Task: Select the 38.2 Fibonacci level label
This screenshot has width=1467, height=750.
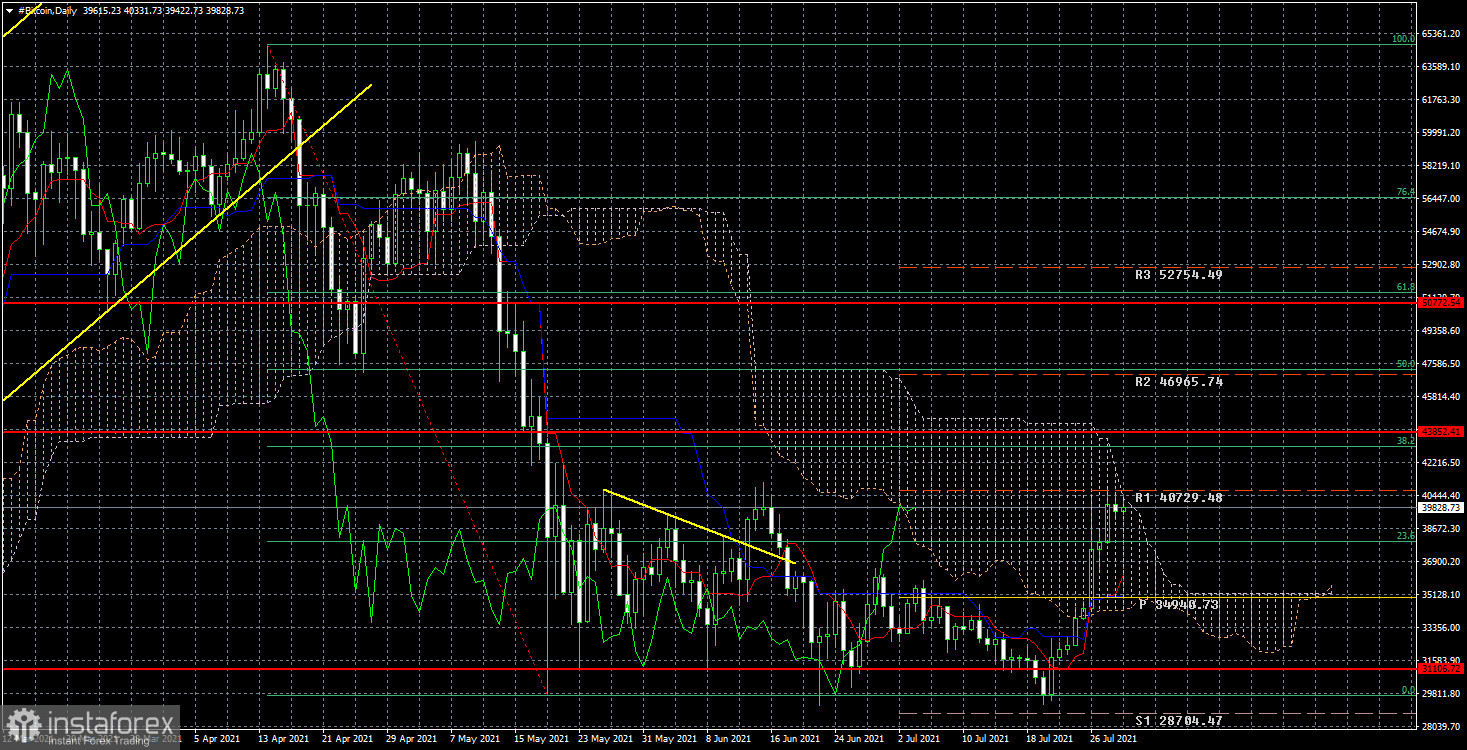Action: (1405, 440)
